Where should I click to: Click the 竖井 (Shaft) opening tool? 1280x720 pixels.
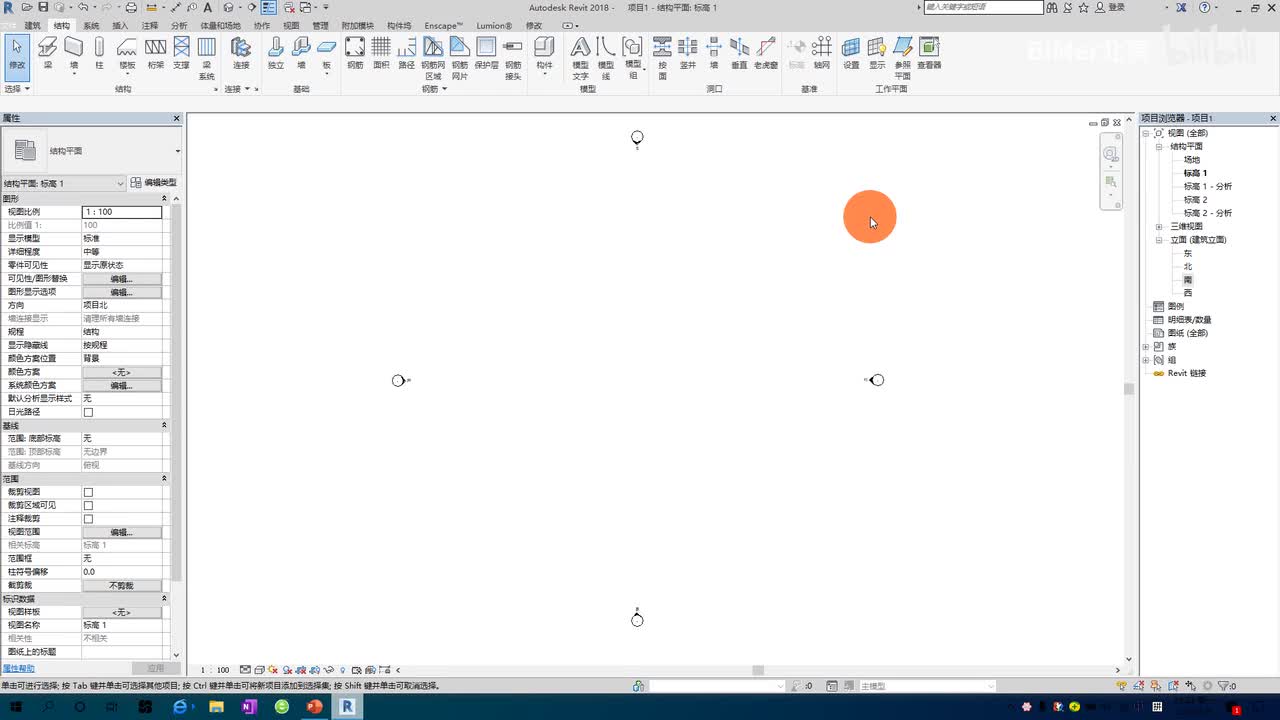click(688, 53)
